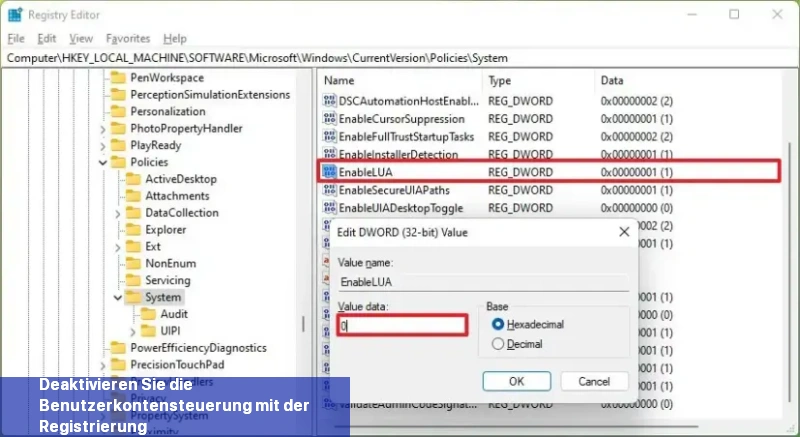The image size is (800, 437).
Task: Select the NonEnum folder icon
Action: coord(133,263)
